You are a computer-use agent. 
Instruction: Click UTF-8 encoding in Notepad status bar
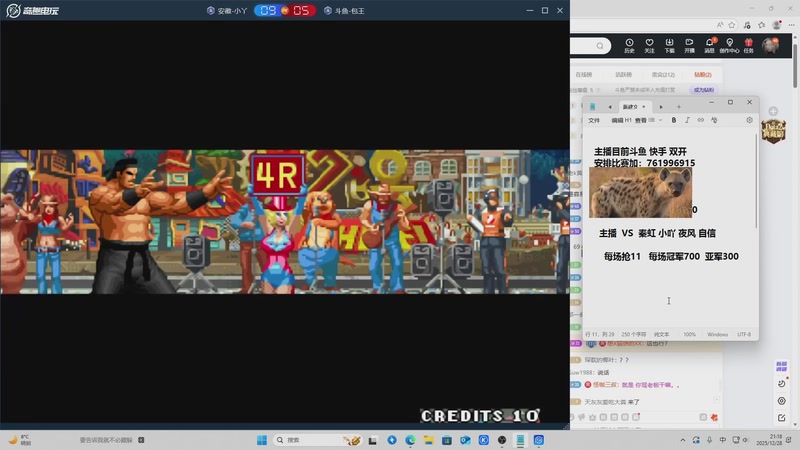pos(744,334)
